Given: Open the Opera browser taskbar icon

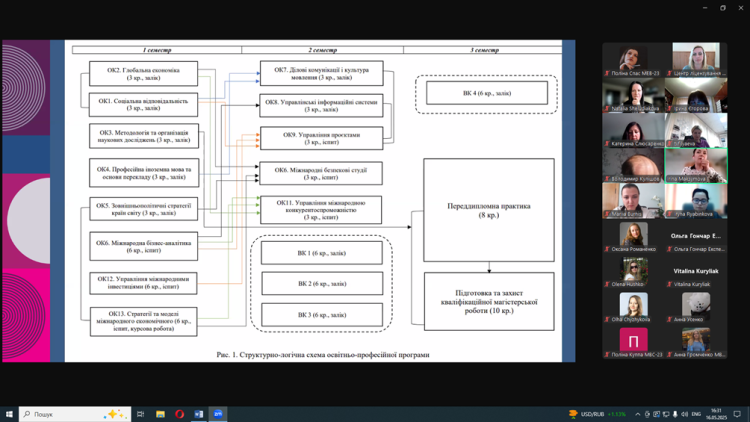Looking at the screenshot, I should [180, 414].
